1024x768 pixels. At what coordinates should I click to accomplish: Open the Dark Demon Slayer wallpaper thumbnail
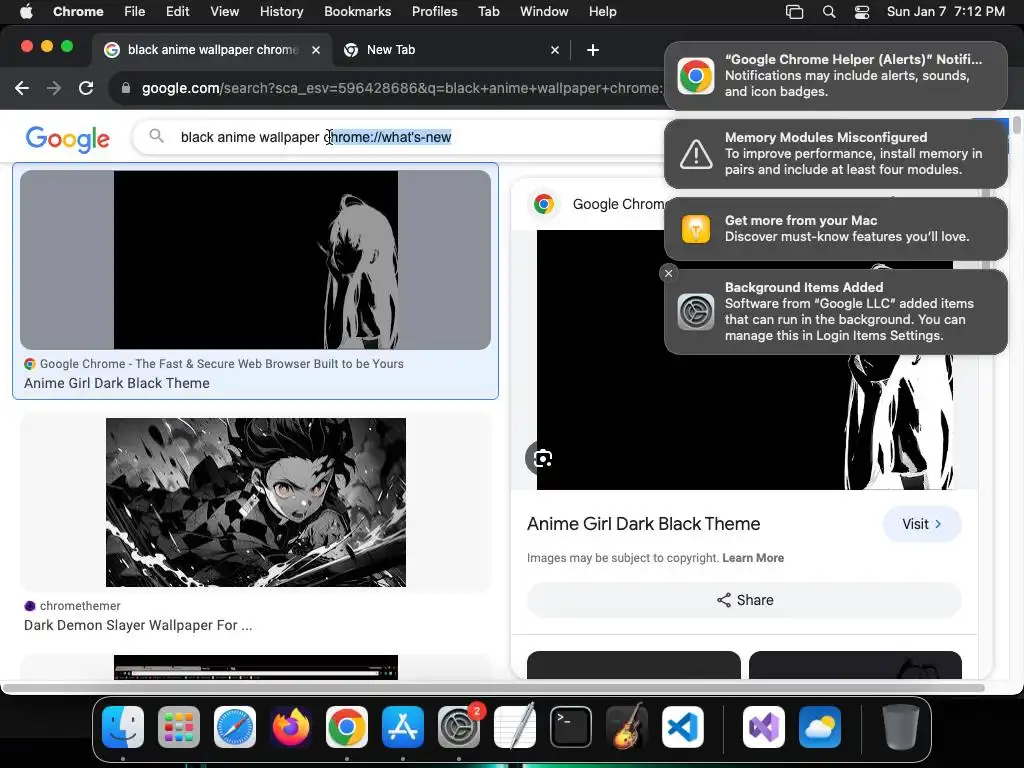(x=255, y=502)
